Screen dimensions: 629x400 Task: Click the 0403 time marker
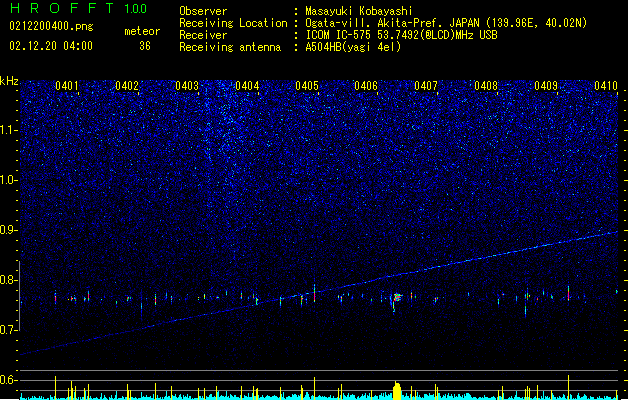click(x=187, y=86)
